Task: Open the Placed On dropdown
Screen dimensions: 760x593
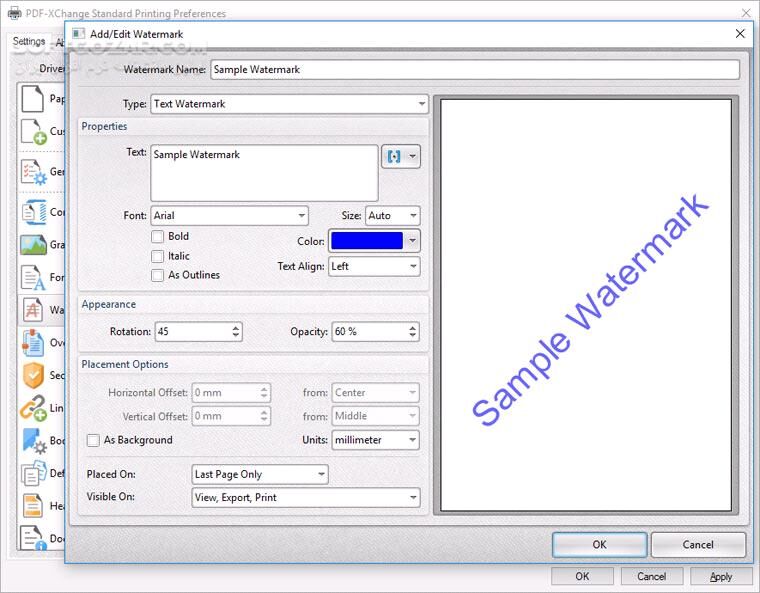Action: click(x=259, y=474)
